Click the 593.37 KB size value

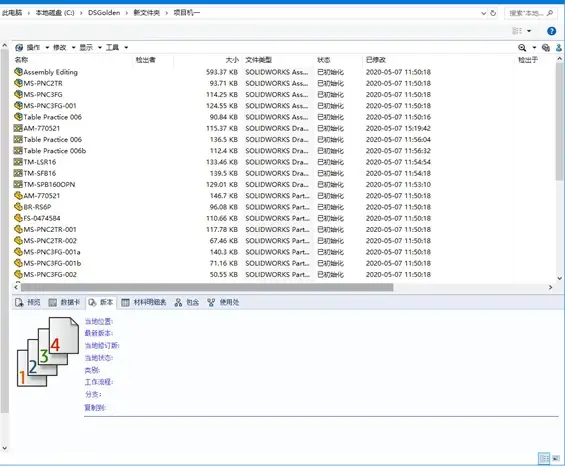coord(222,72)
